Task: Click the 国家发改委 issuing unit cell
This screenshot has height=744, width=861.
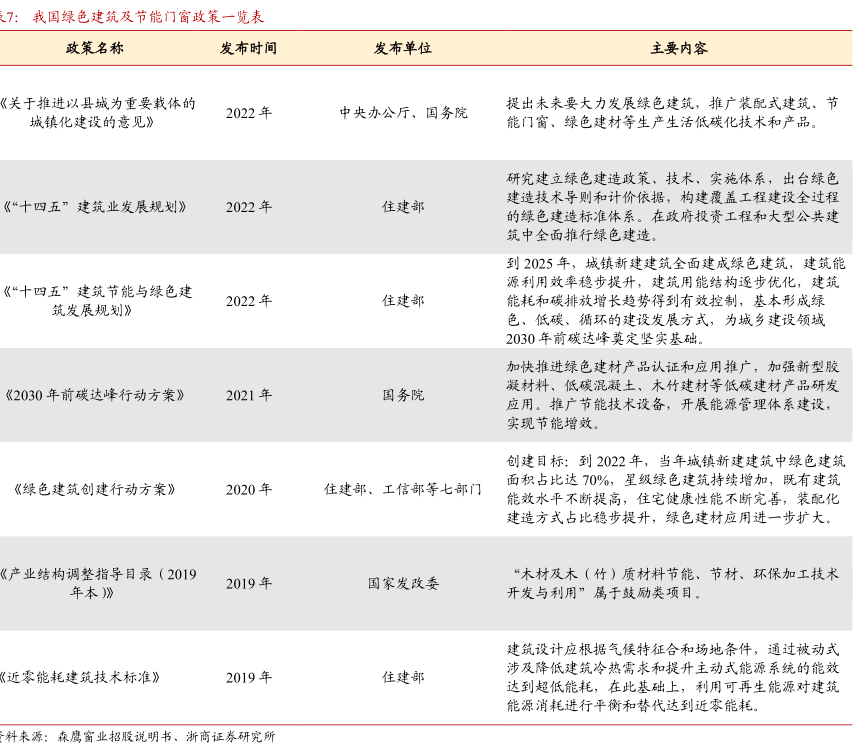Action: pos(403,583)
